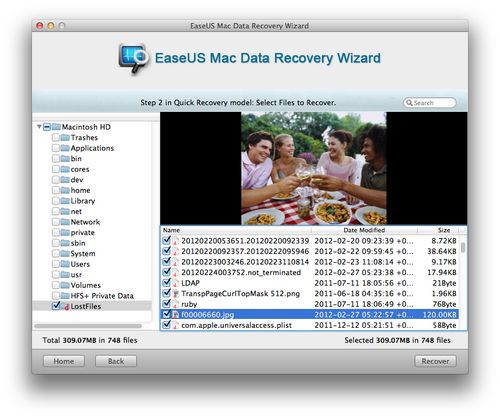Uncheck the f00006660.jpg file checkbox
500x418 pixels.
166,314
